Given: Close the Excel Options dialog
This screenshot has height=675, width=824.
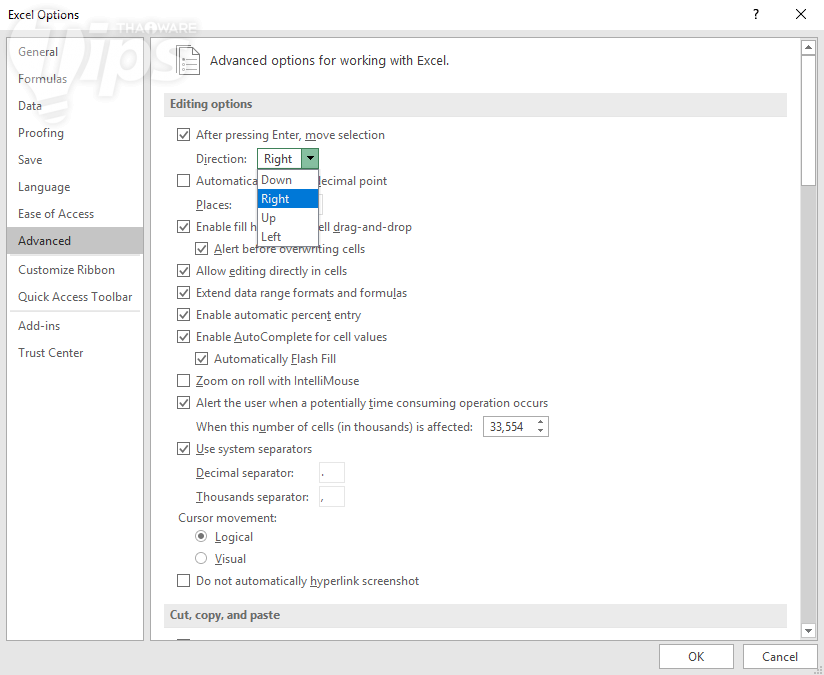Looking at the screenshot, I should [x=801, y=14].
